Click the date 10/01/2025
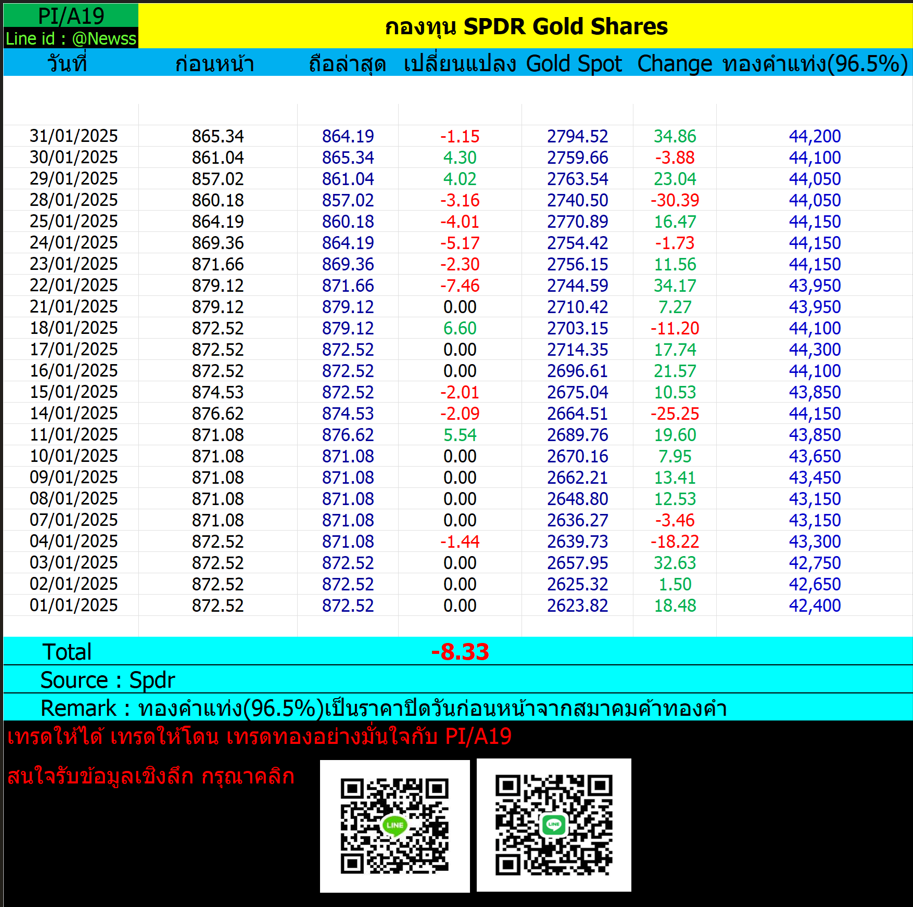 (x=74, y=456)
